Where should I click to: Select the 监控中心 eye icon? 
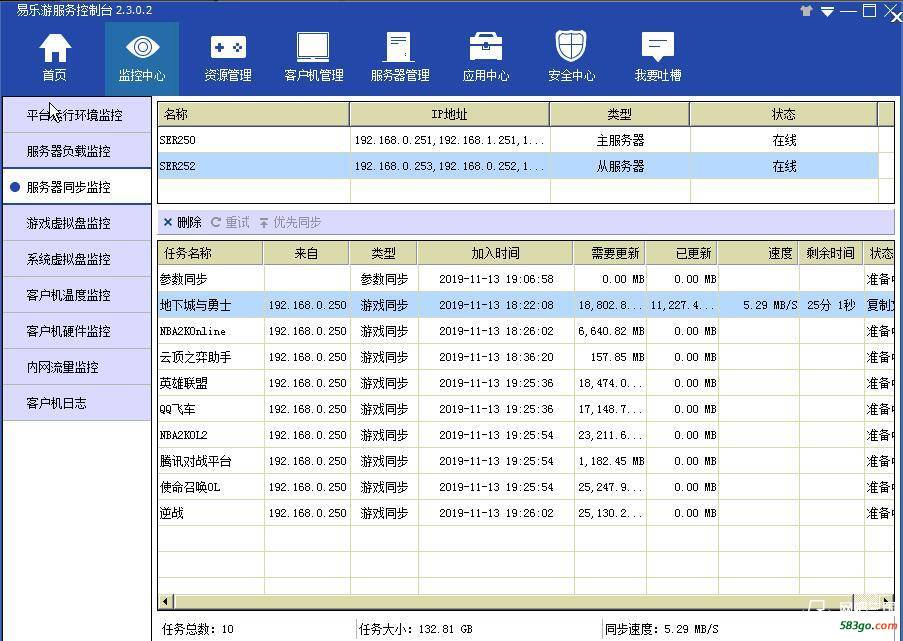142,58
